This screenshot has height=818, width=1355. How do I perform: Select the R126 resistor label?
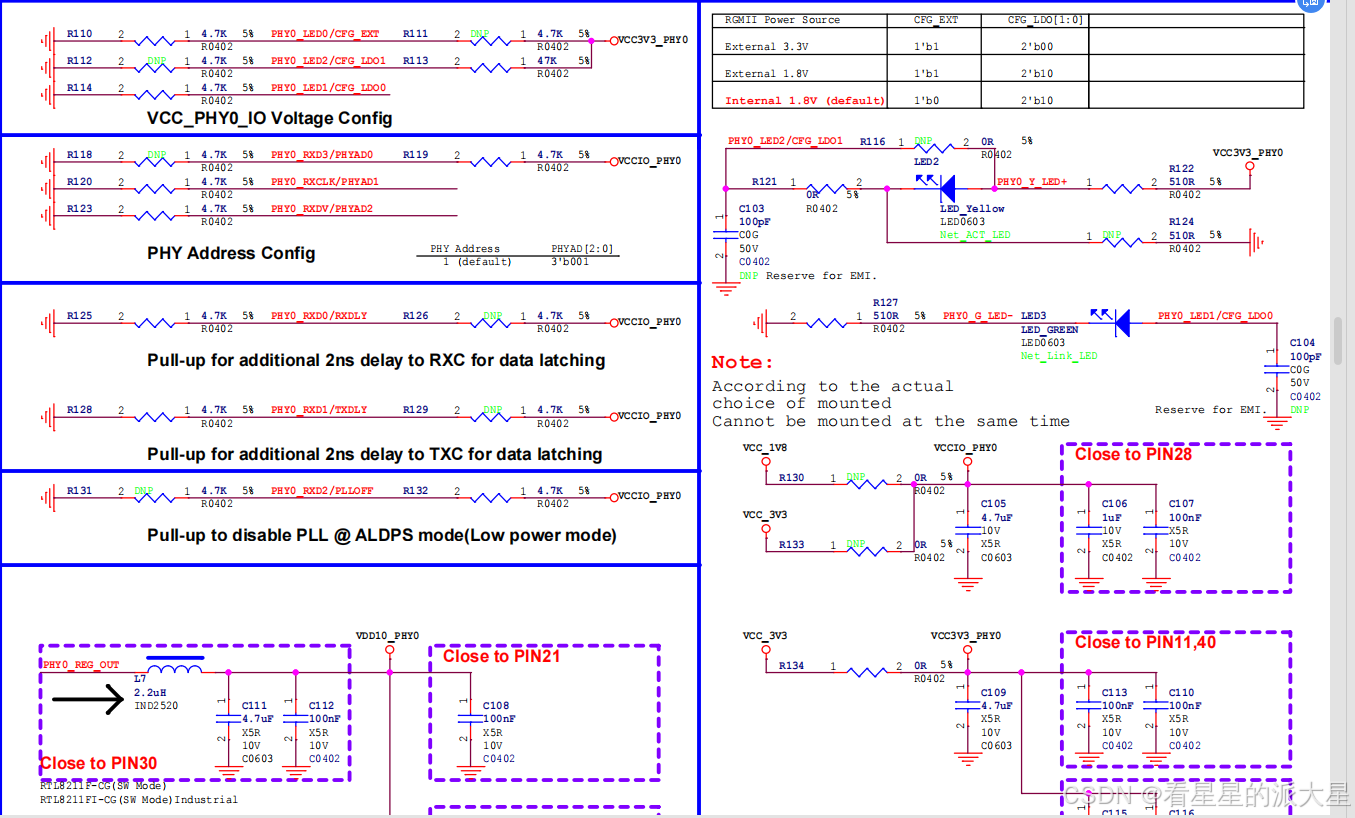pos(416,316)
